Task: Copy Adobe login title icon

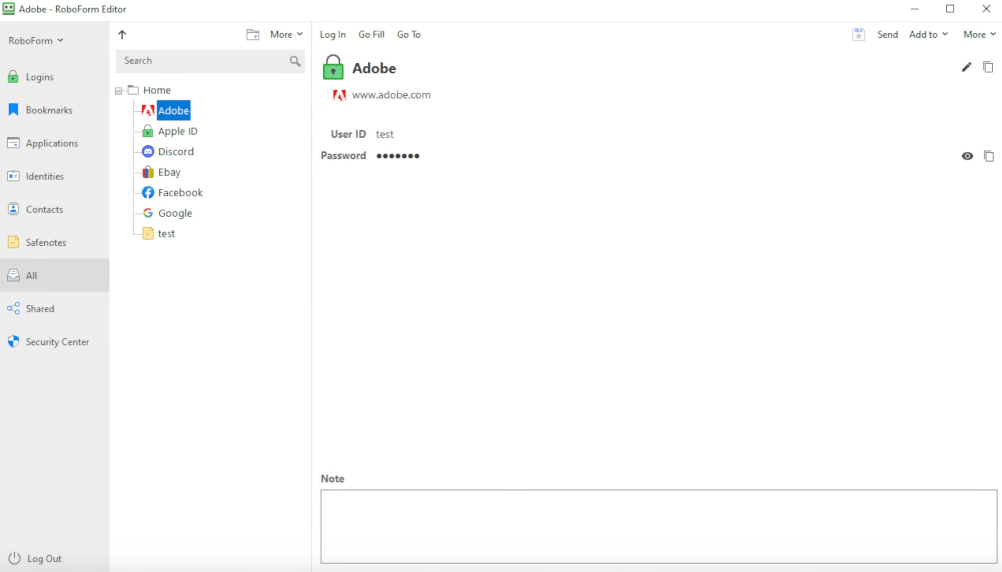Action: click(988, 67)
